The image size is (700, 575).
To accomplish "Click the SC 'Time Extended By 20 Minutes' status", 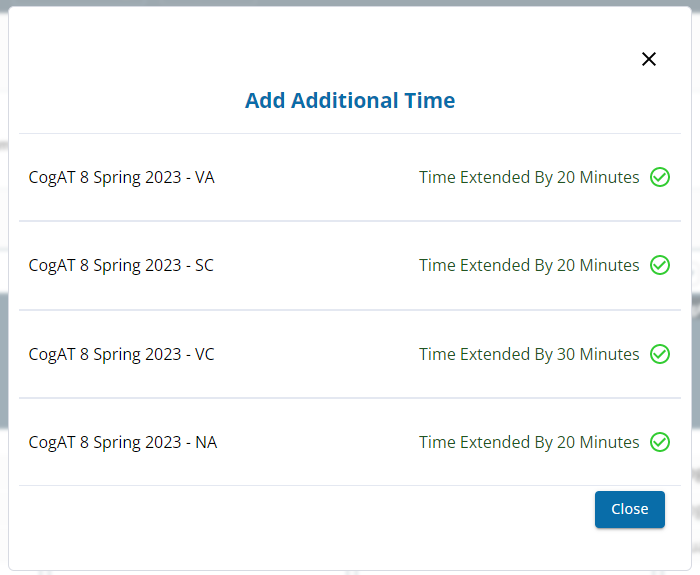I will click(x=529, y=265).
